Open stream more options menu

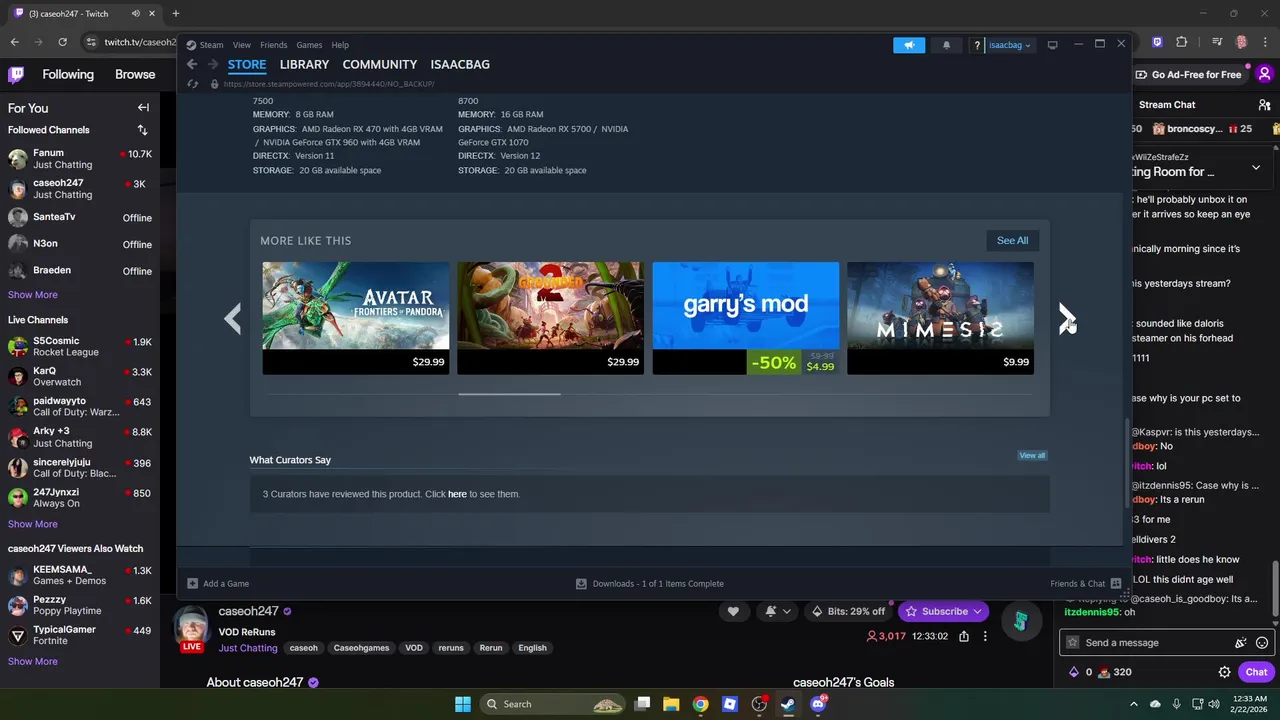[x=985, y=636]
